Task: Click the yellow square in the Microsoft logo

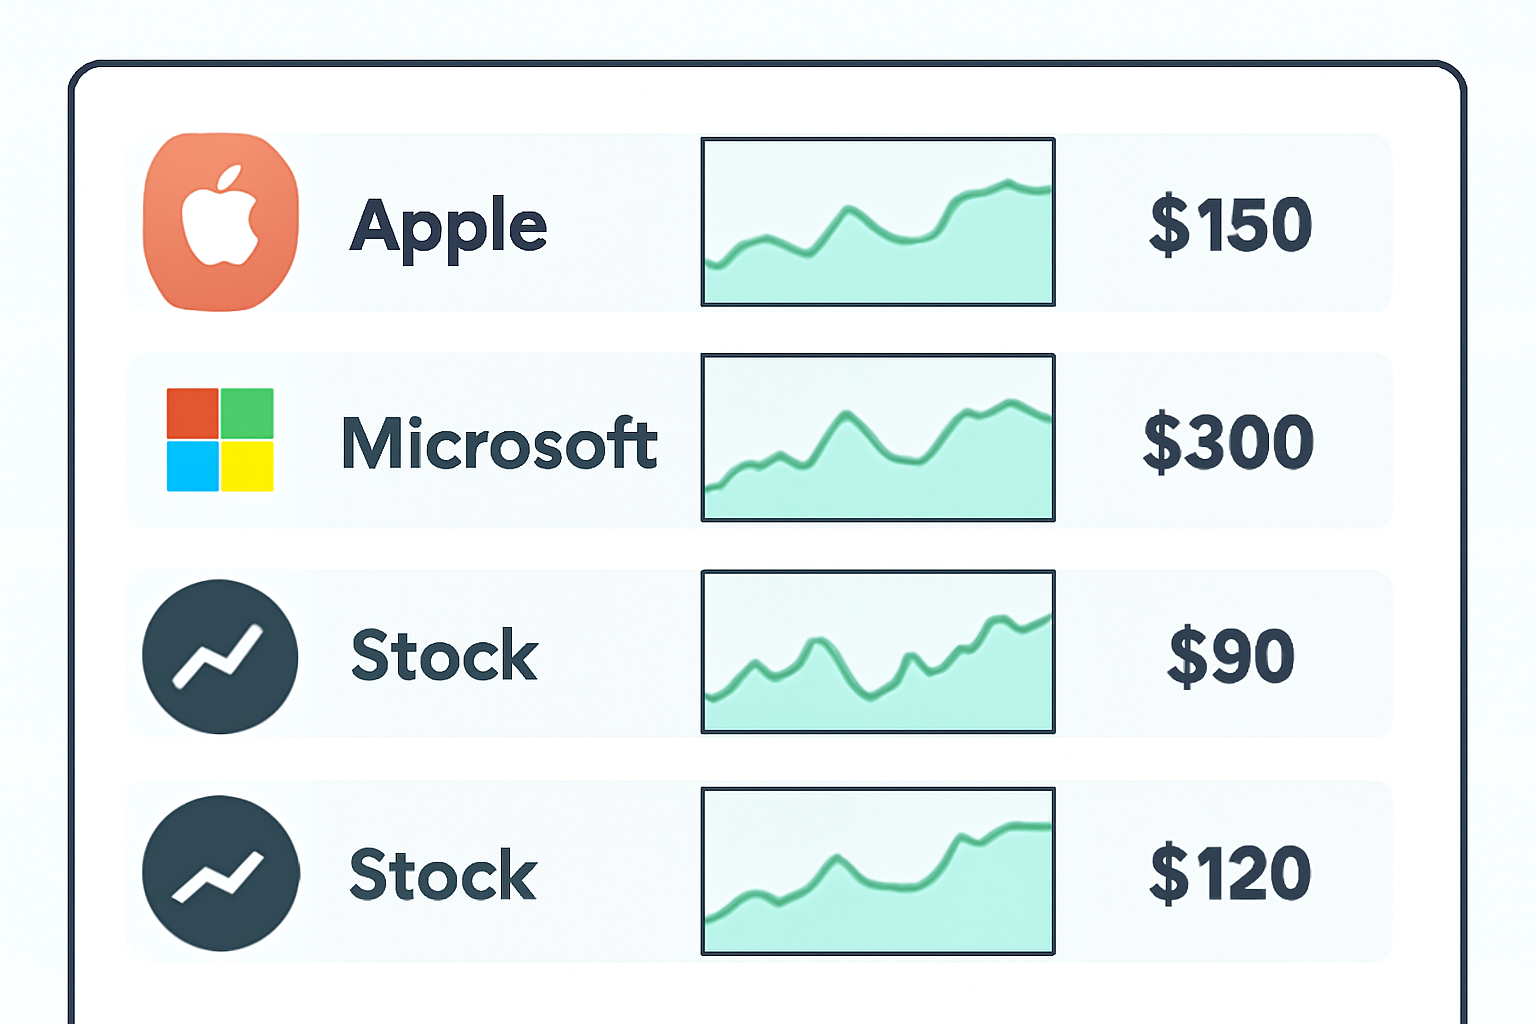Action: click(x=247, y=466)
